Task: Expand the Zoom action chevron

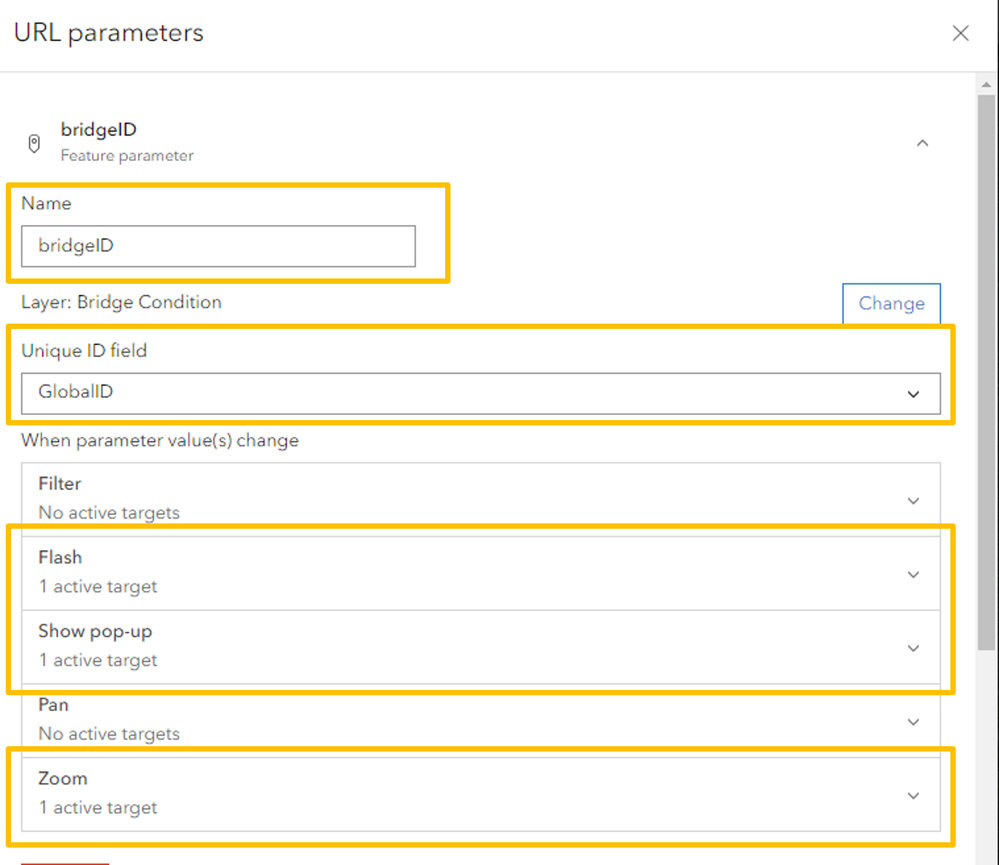Action: 912,795
